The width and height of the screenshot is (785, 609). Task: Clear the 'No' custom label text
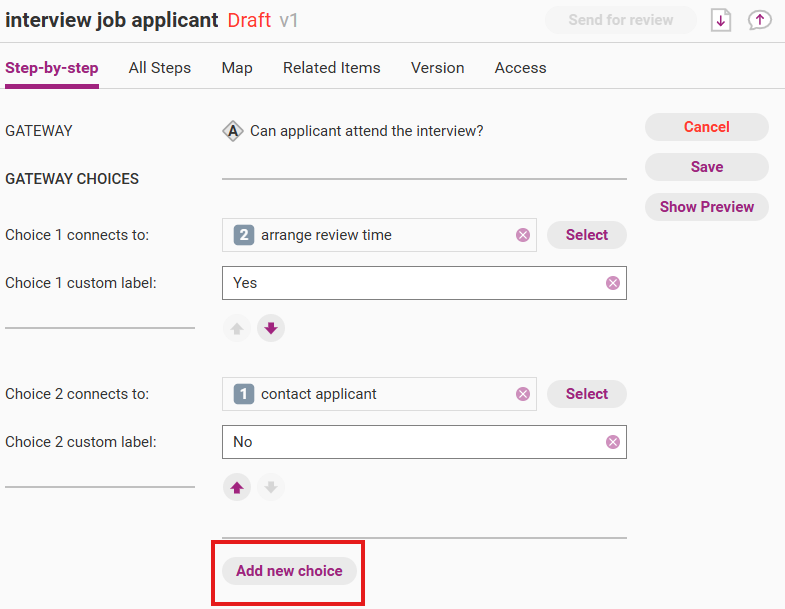pos(613,442)
